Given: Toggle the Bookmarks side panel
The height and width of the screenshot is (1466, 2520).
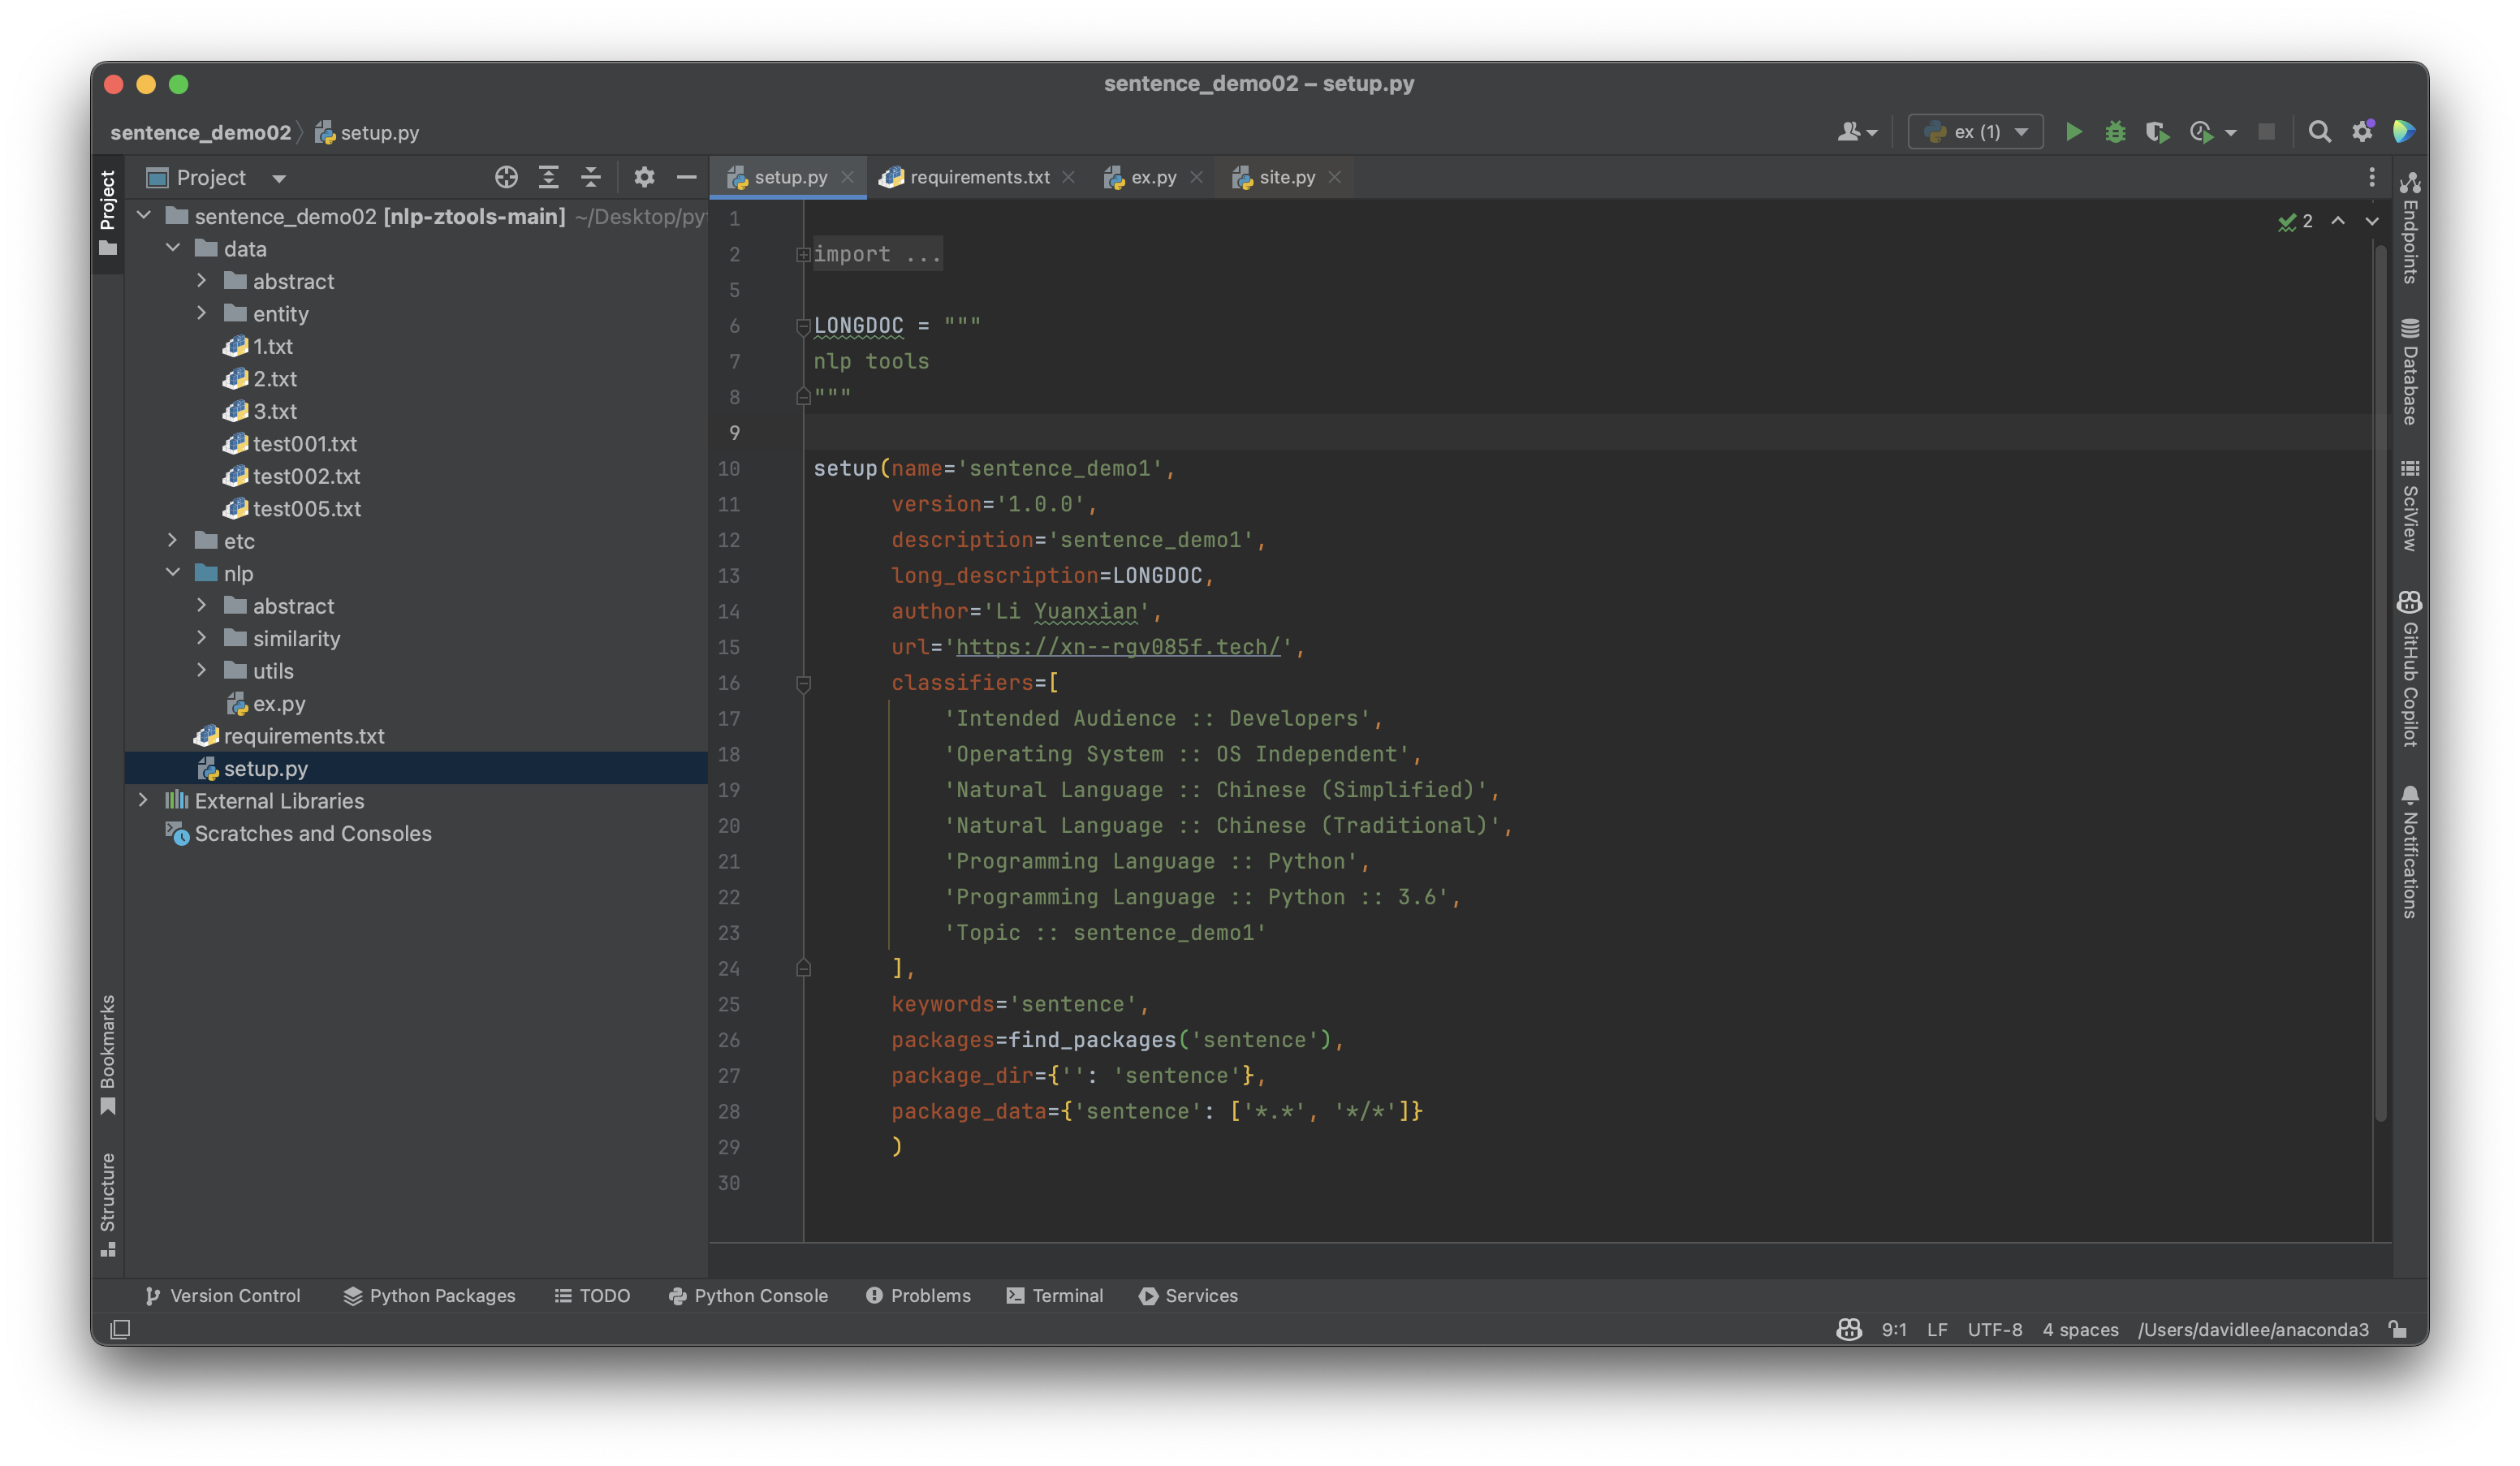Looking at the screenshot, I should (108, 1054).
